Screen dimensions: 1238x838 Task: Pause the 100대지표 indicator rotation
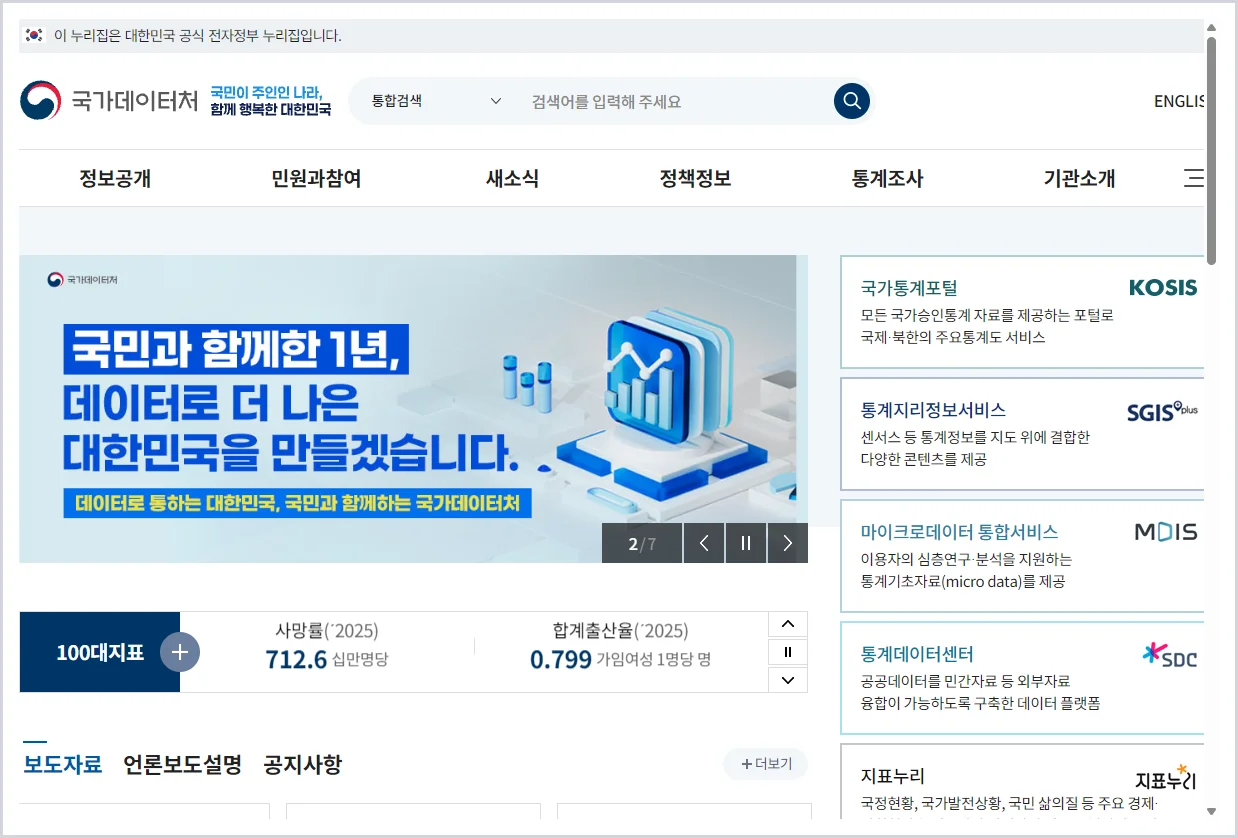coord(788,652)
